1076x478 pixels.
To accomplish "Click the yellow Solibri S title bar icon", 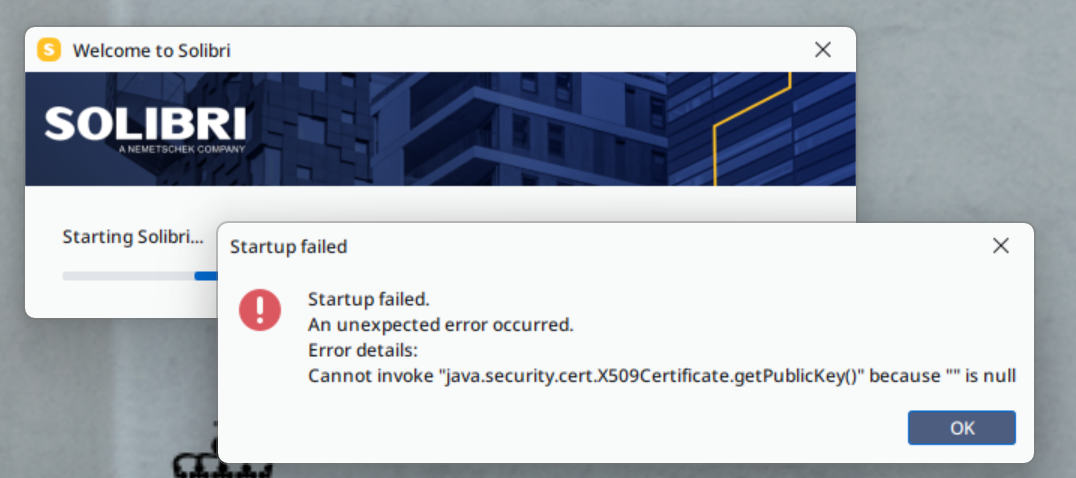I will (x=49, y=50).
